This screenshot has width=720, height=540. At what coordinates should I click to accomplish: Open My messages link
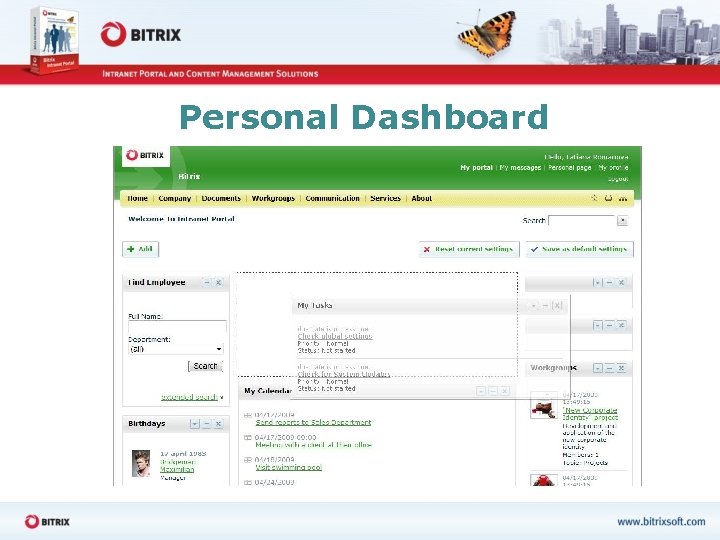pos(520,168)
